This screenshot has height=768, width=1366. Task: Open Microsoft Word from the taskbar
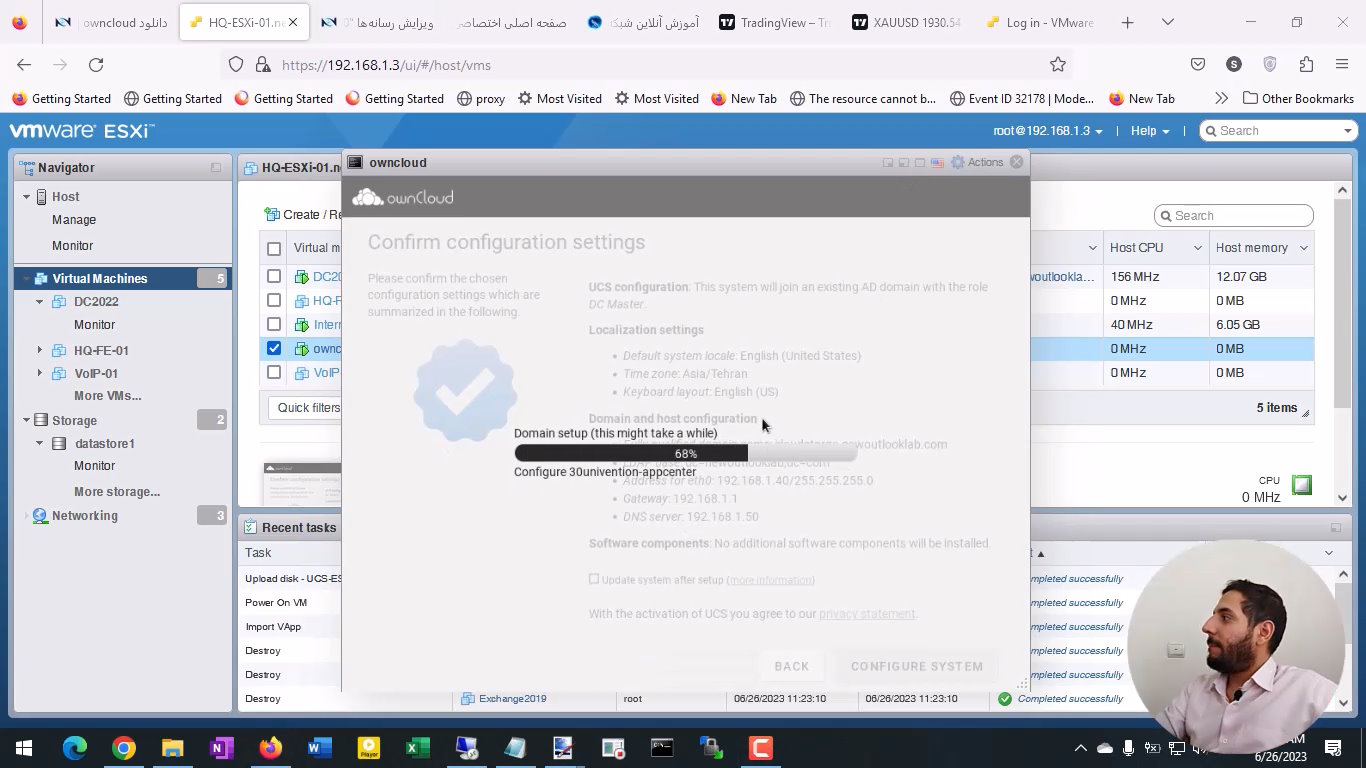tap(320, 748)
